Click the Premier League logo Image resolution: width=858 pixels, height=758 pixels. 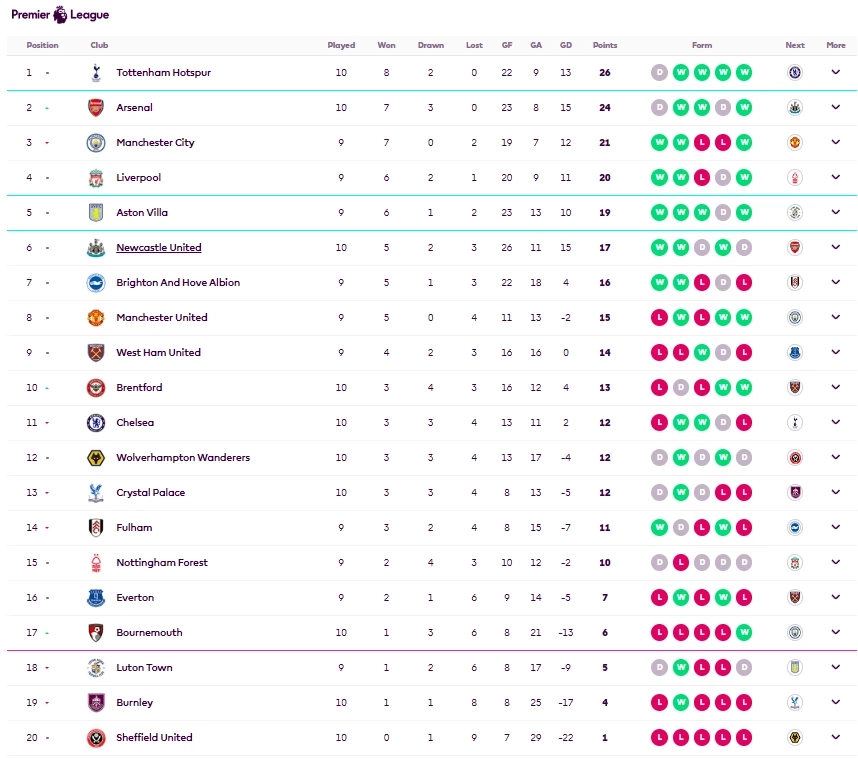coord(60,15)
